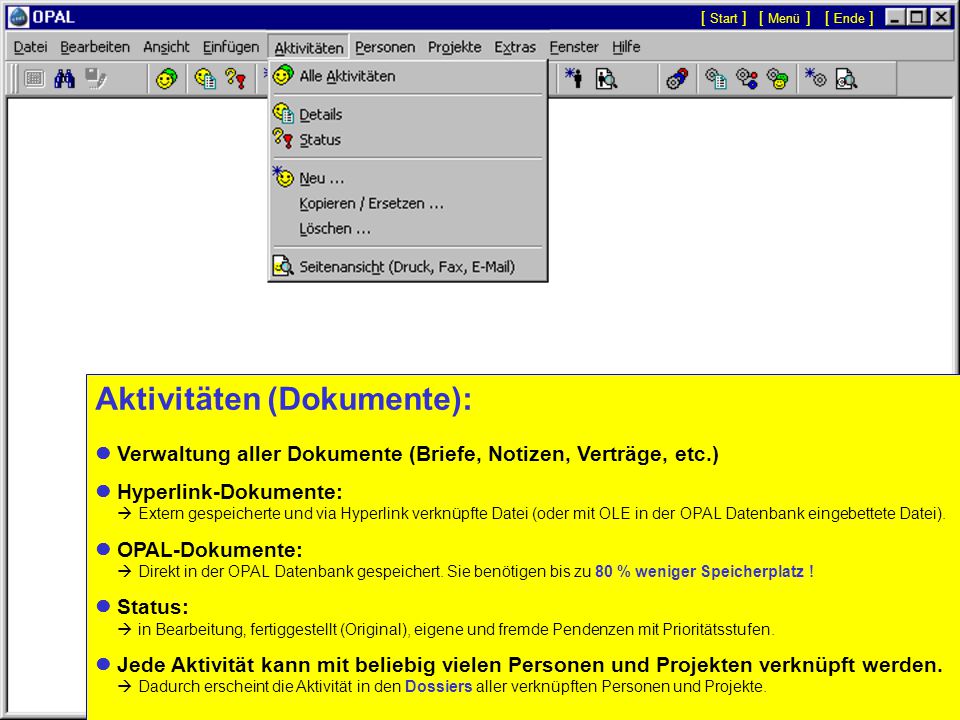Click the question mark status toolbar icon
The height and width of the screenshot is (720, 960).
pos(236,78)
